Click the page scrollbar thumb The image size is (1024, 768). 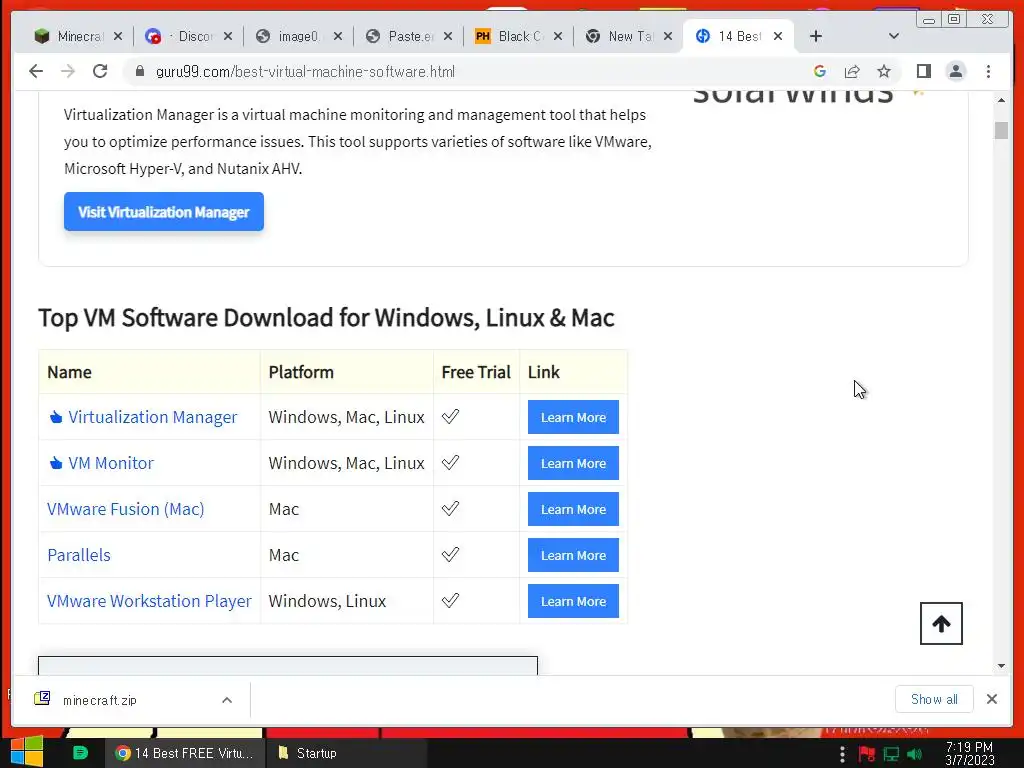(1001, 130)
